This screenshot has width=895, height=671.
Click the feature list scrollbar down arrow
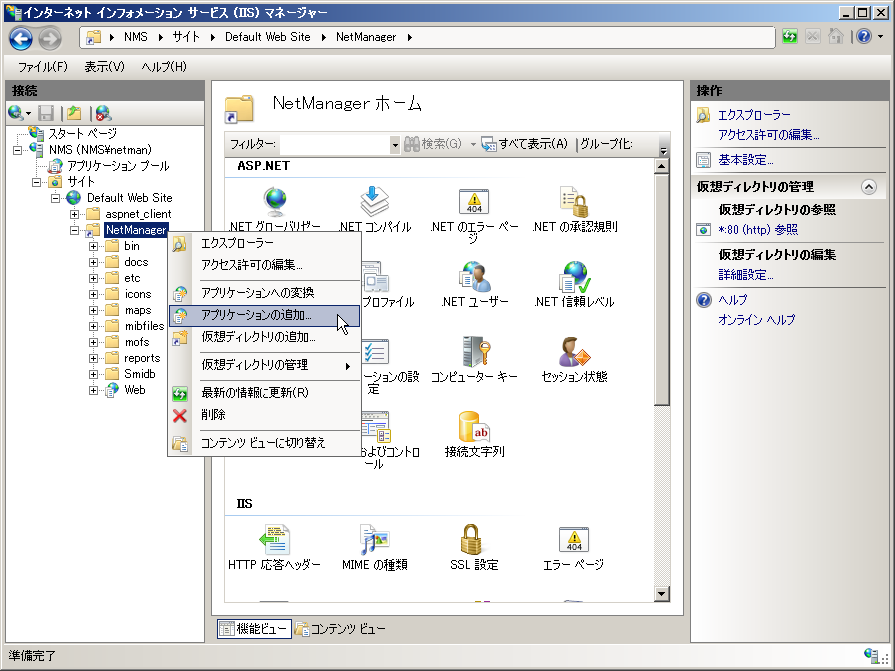pyautogui.click(x=662, y=593)
